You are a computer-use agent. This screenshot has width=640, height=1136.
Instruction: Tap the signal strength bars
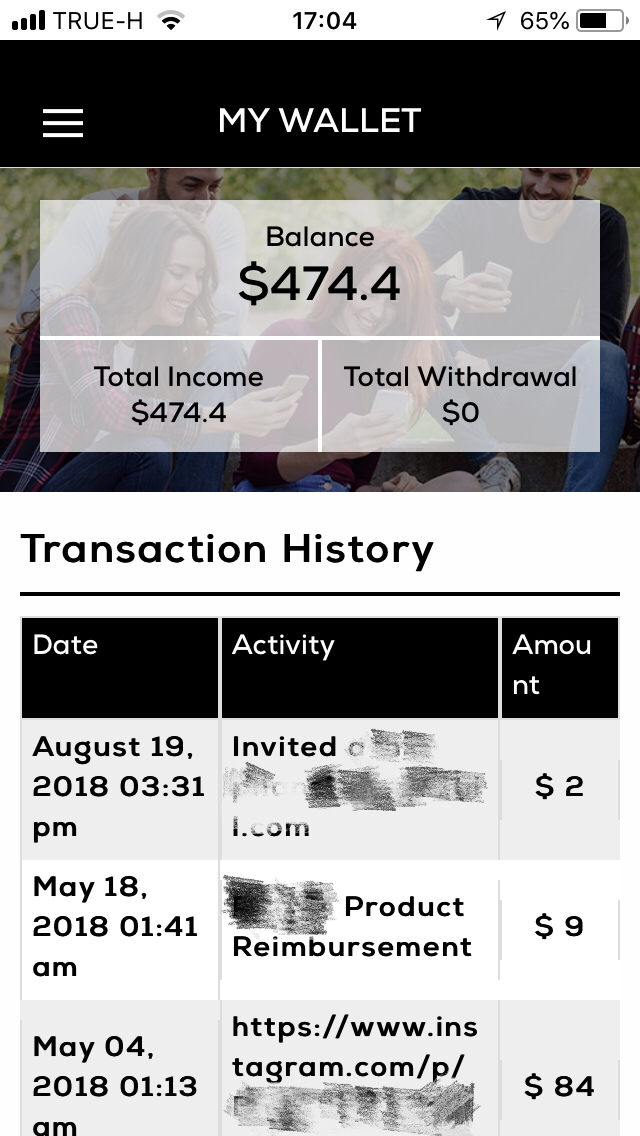pos(28,20)
